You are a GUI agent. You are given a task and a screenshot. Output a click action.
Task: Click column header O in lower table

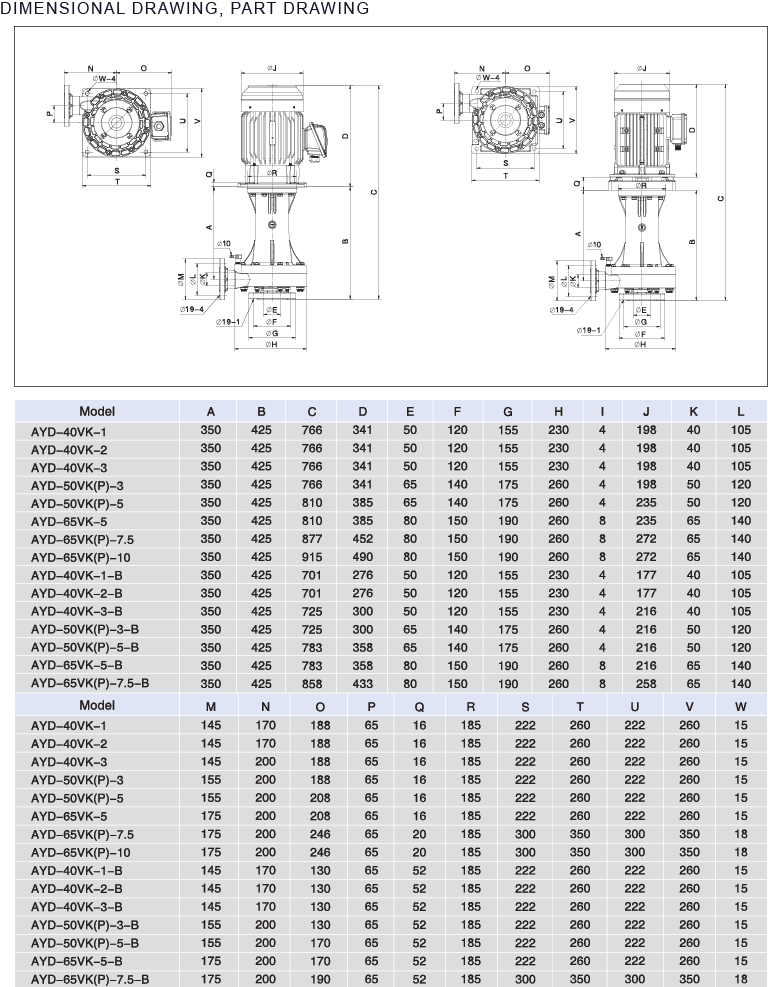click(x=320, y=707)
